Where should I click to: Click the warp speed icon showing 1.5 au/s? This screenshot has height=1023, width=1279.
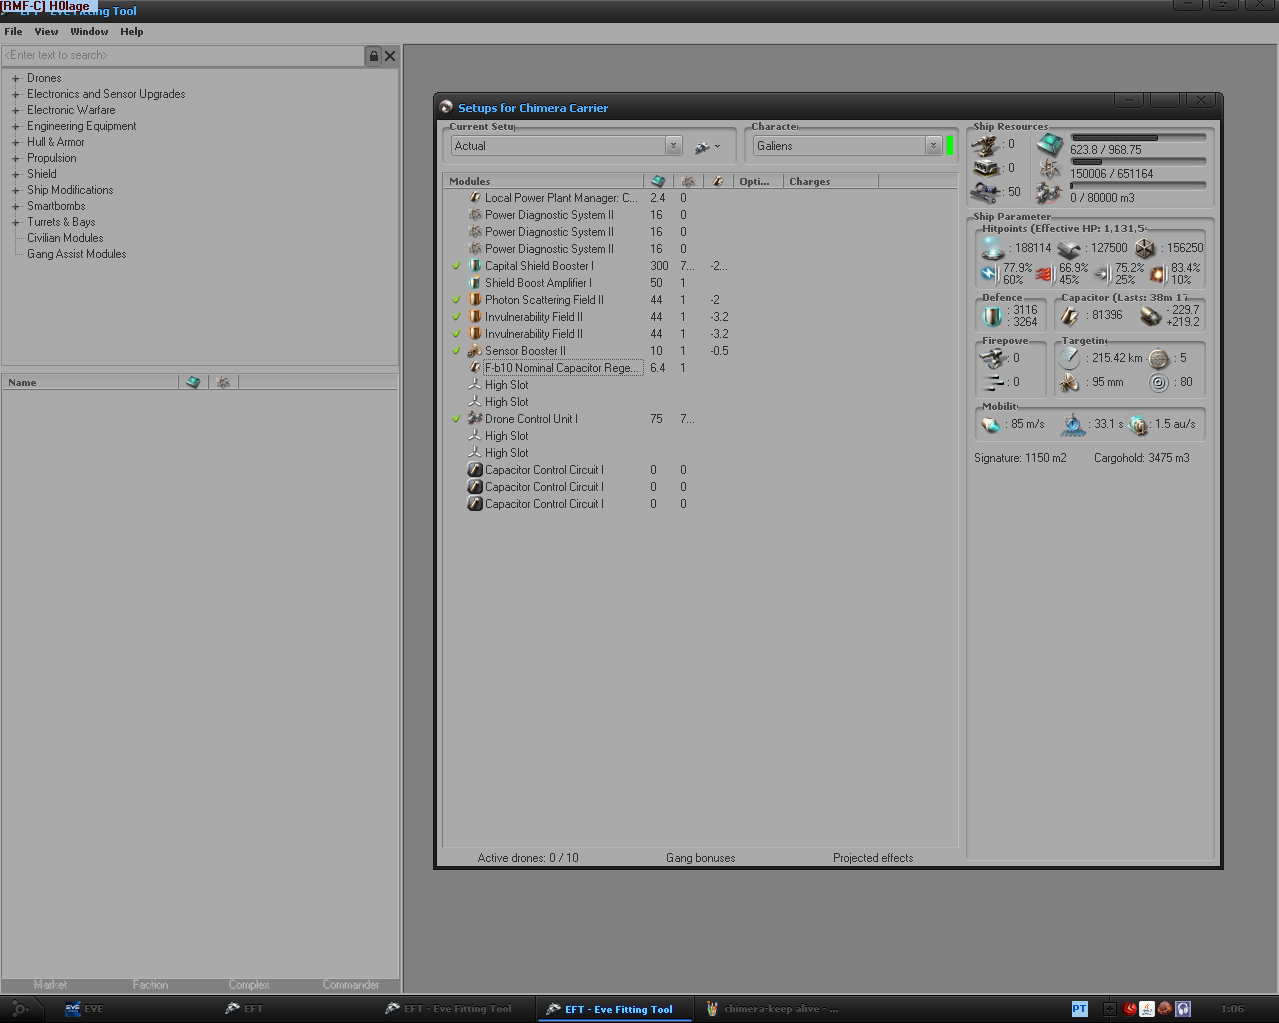coord(1138,425)
